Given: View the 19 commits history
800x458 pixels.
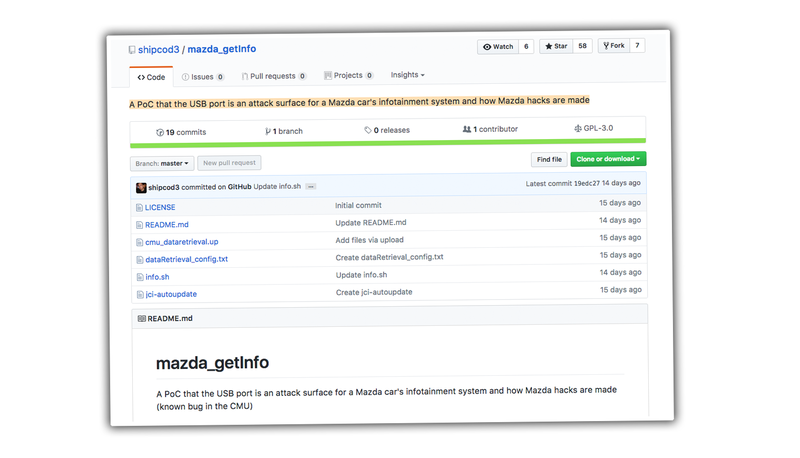Looking at the screenshot, I should [181, 132].
